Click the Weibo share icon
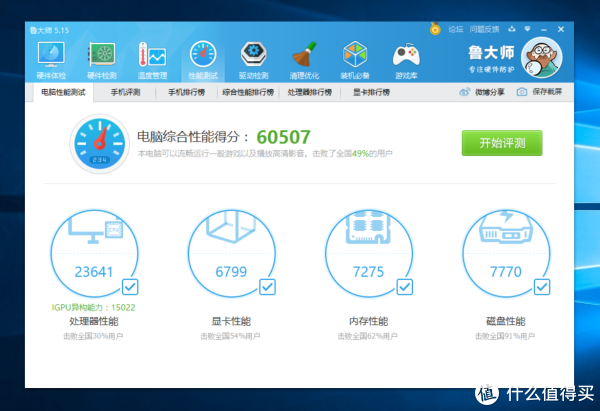 pyautogui.click(x=465, y=92)
